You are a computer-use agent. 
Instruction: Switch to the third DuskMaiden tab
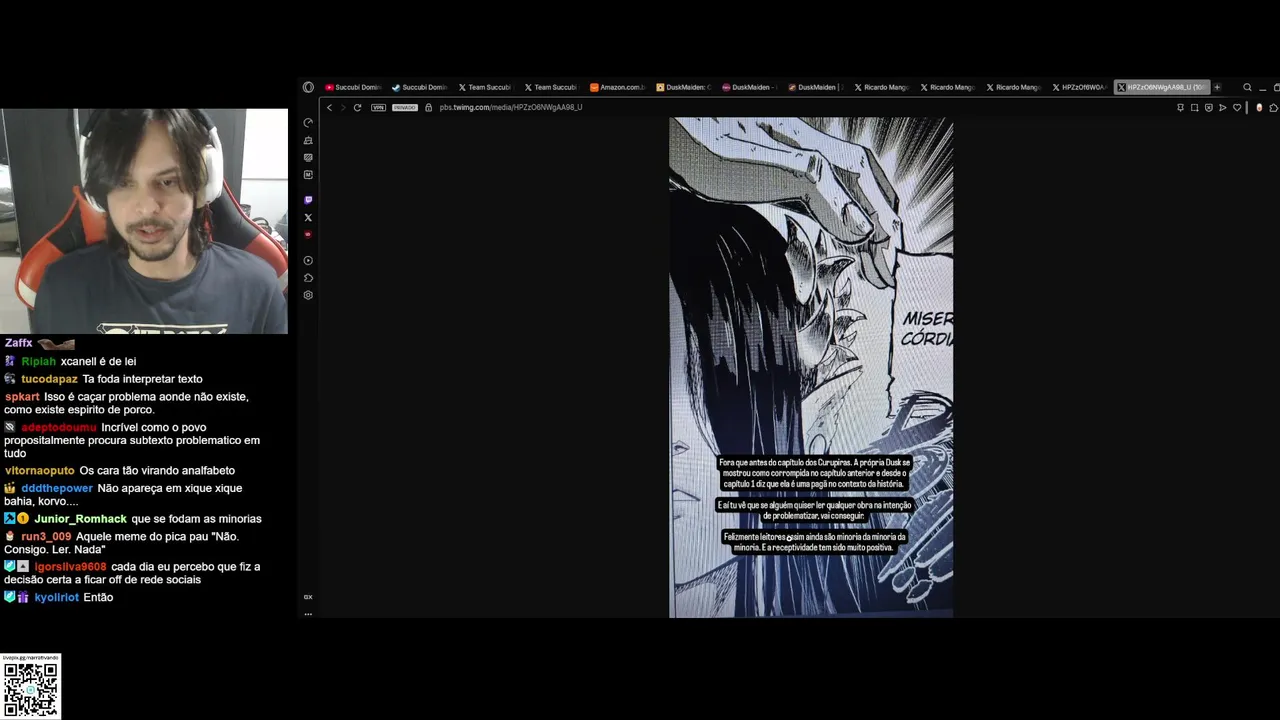[x=815, y=87]
